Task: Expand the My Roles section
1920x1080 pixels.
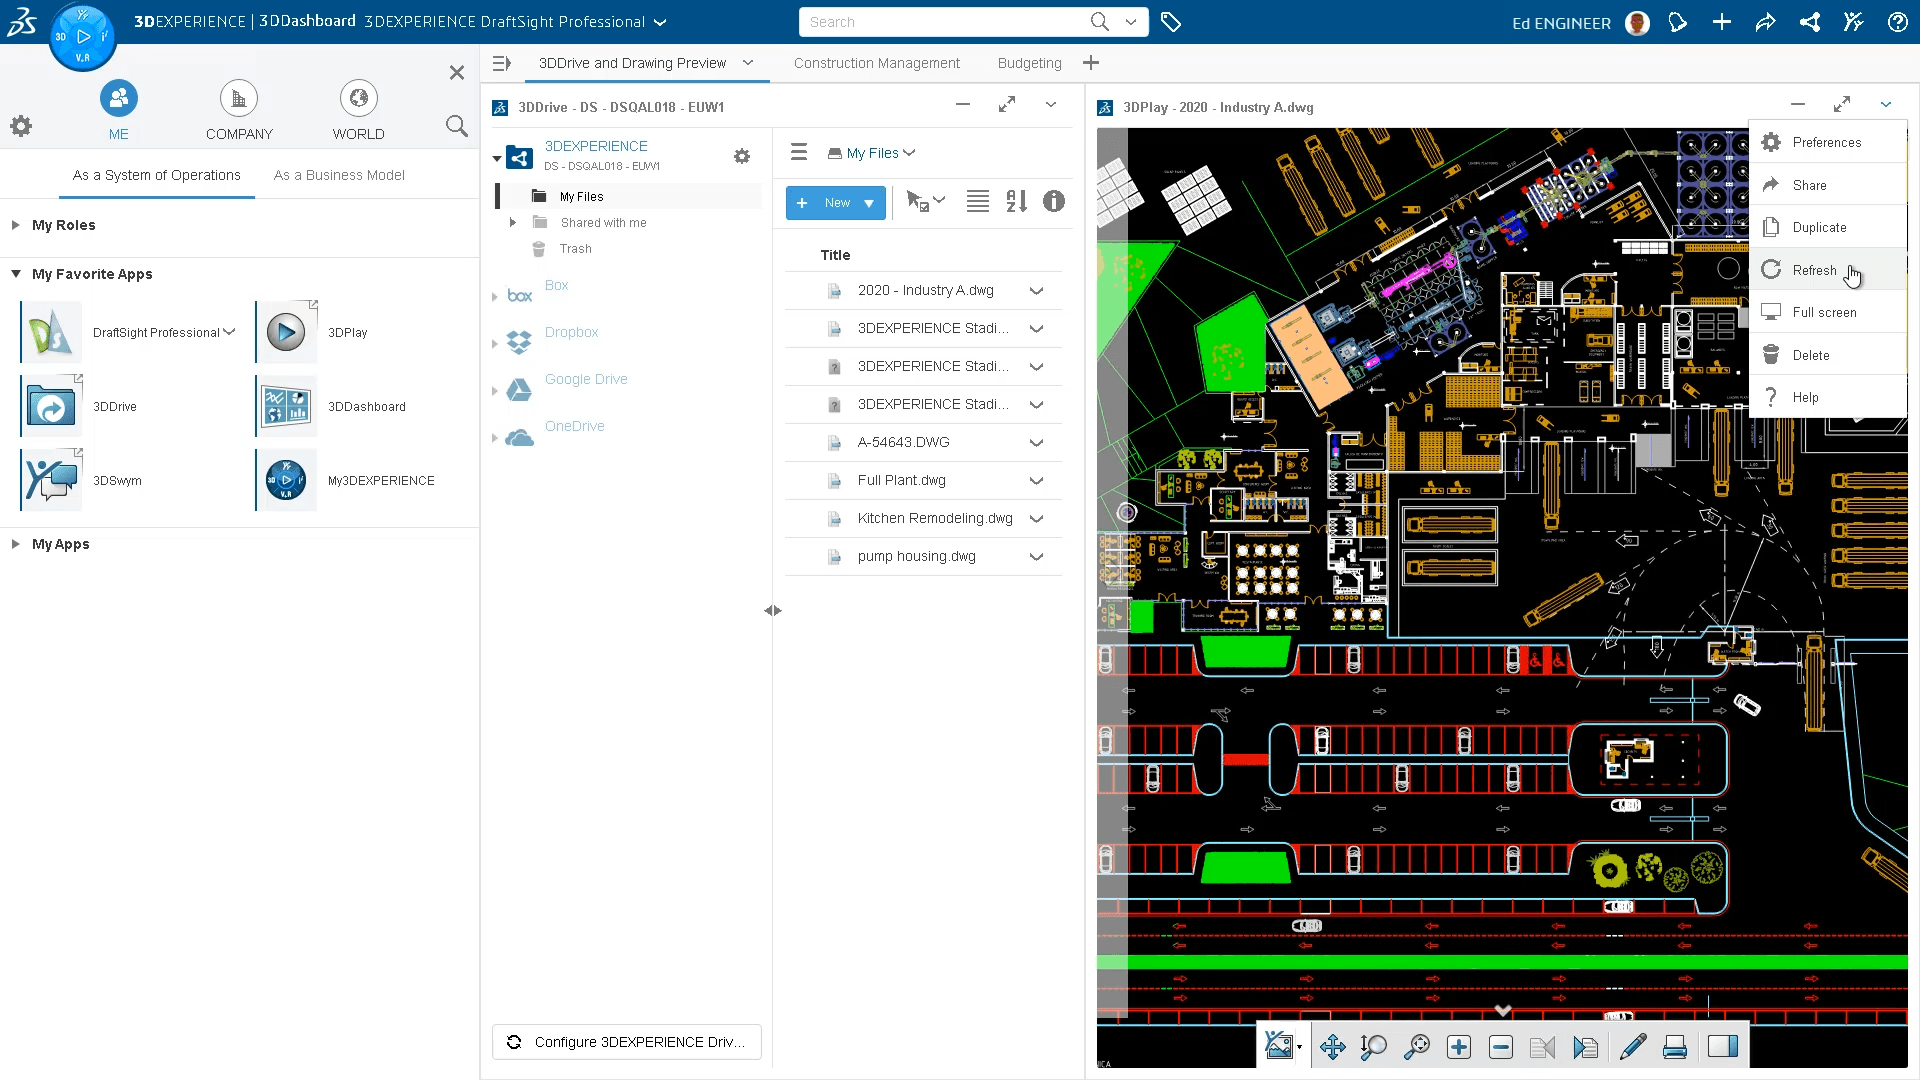Action: (x=16, y=225)
